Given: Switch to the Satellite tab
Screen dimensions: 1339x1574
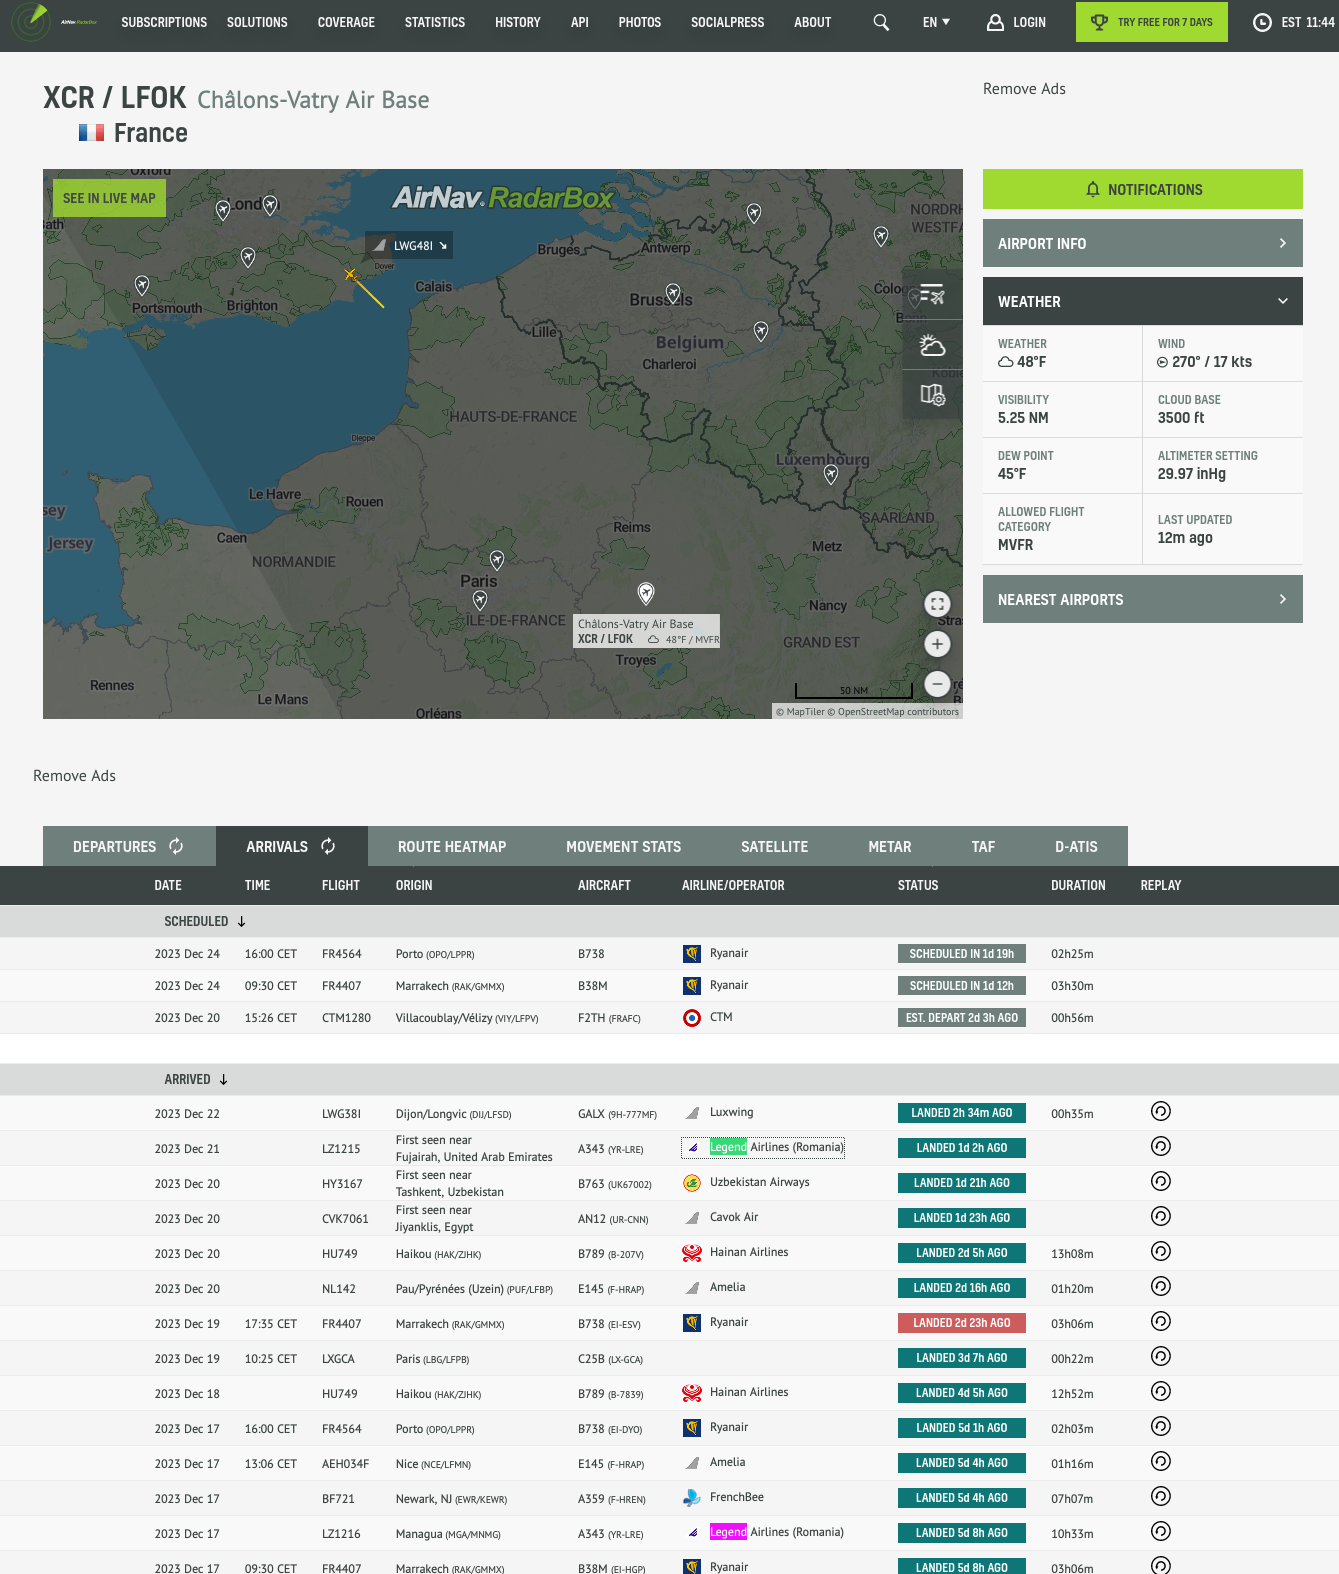Looking at the screenshot, I should [775, 846].
